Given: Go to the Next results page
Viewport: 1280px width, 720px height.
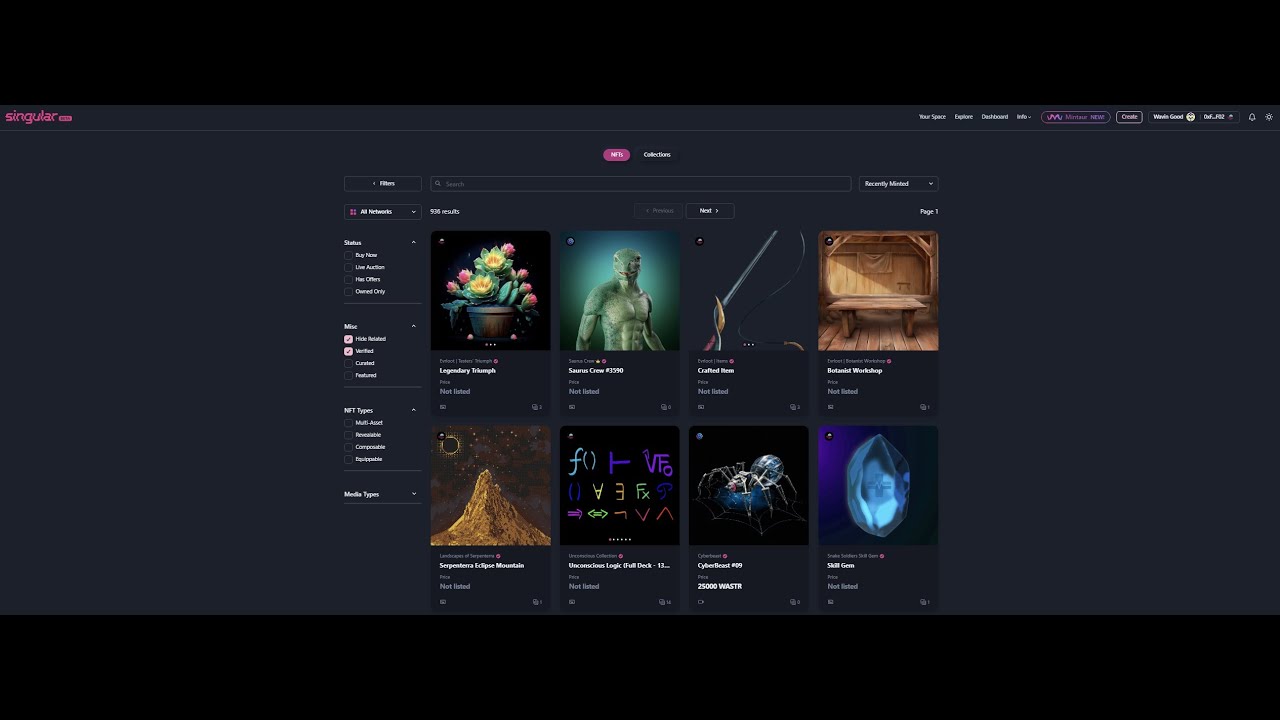Looking at the screenshot, I should pos(710,211).
